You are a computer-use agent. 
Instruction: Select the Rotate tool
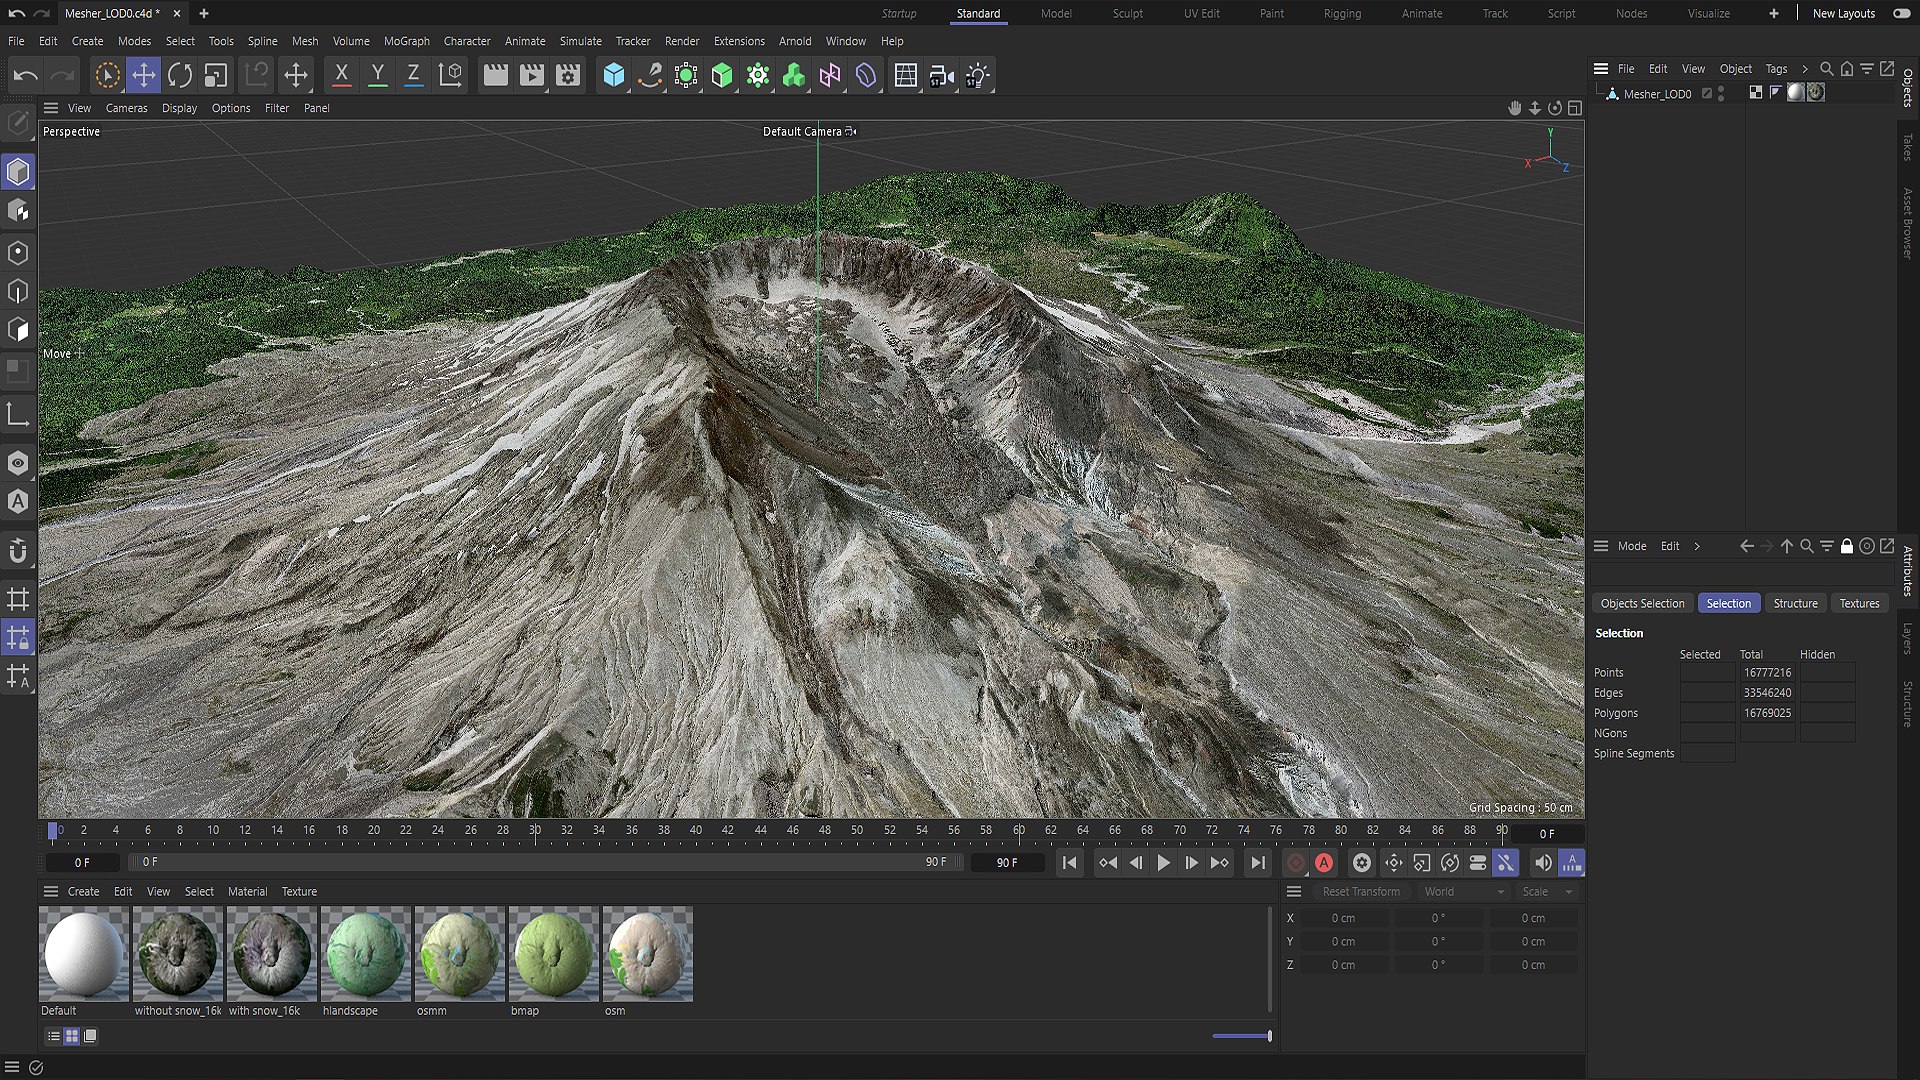pyautogui.click(x=180, y=75)
